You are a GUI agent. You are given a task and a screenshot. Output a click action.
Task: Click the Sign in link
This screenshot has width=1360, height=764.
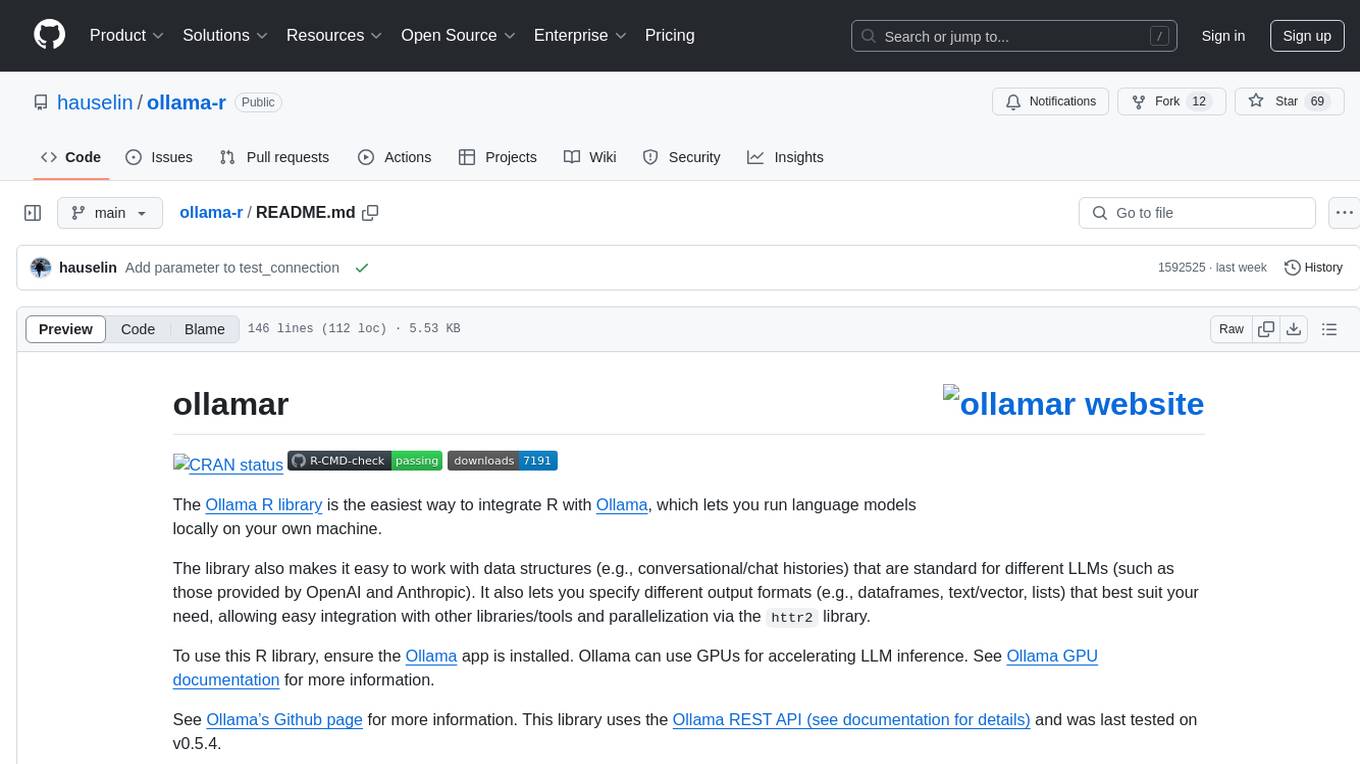(x=1223, y=36)
